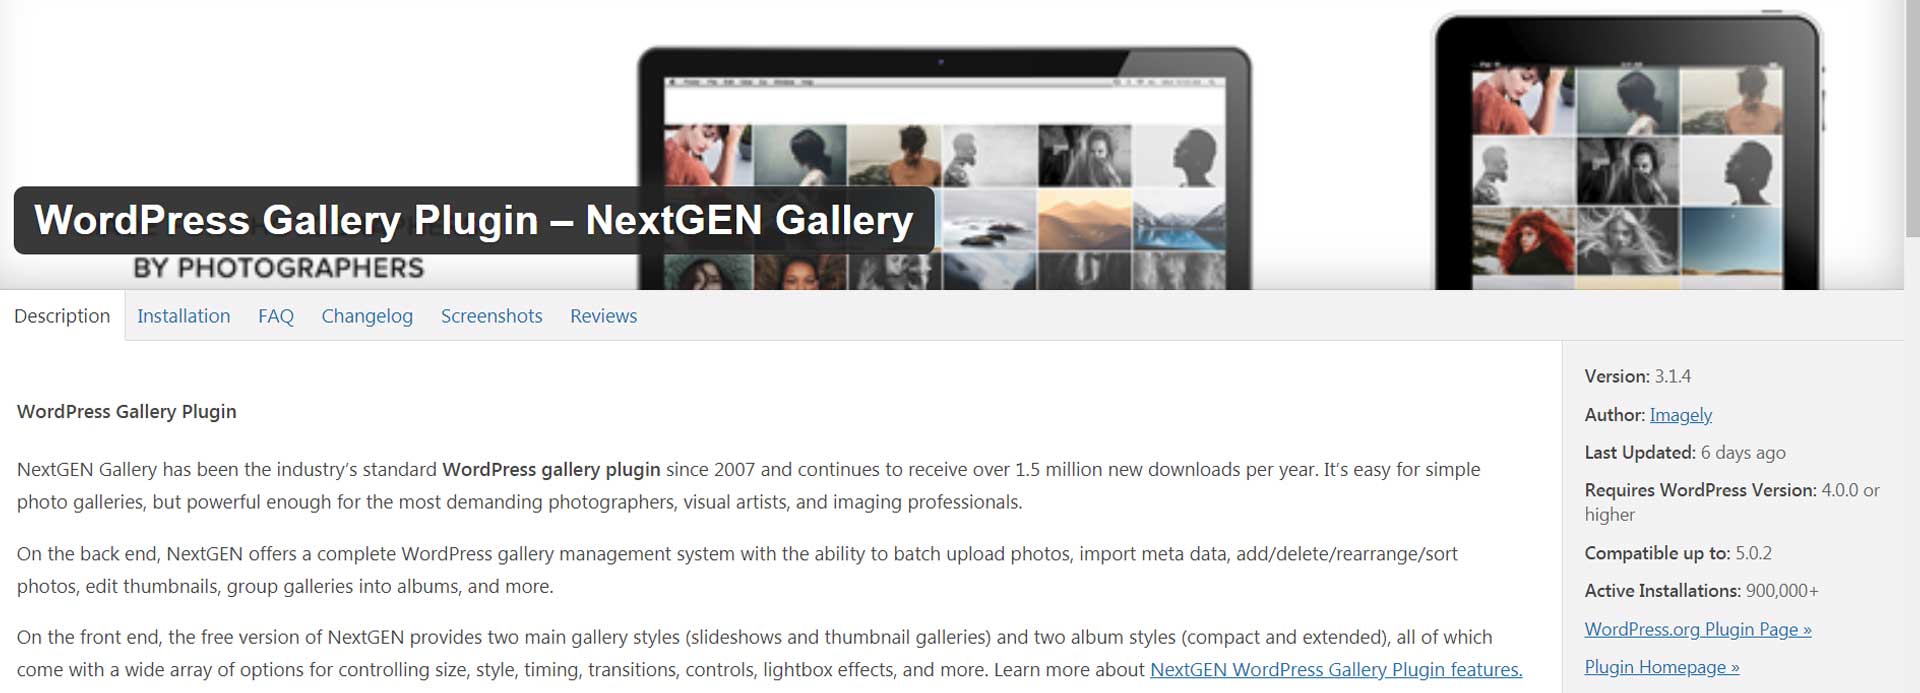Click the blue sky gradient photo on tablet

tap(1732, 241)
